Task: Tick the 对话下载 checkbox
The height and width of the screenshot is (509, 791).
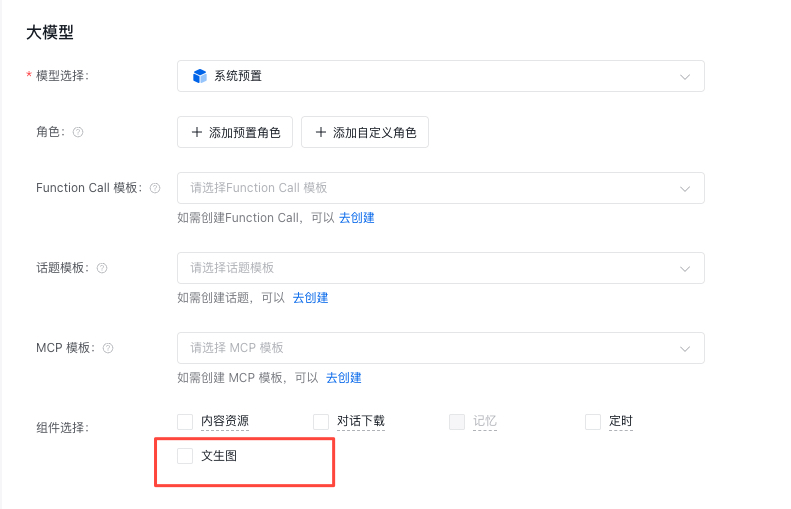Action: [x=321, y=422]
